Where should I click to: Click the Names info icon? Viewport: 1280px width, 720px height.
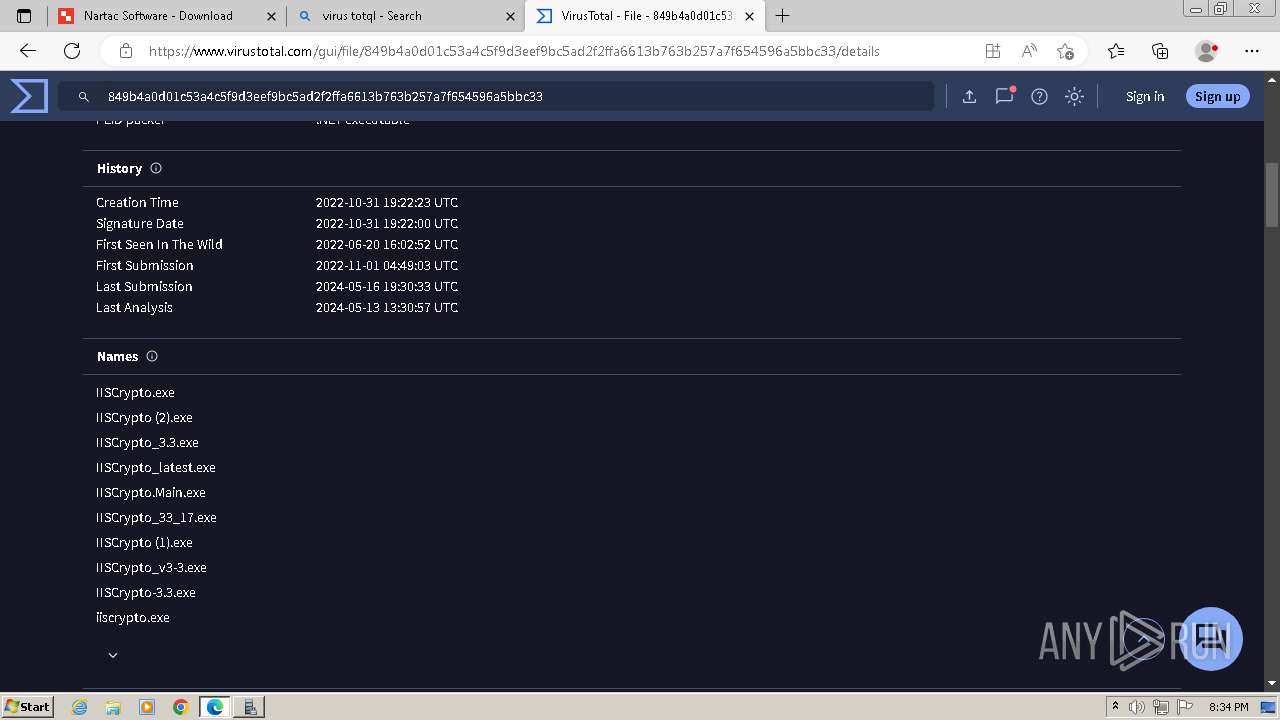click(x=152, y=356)
